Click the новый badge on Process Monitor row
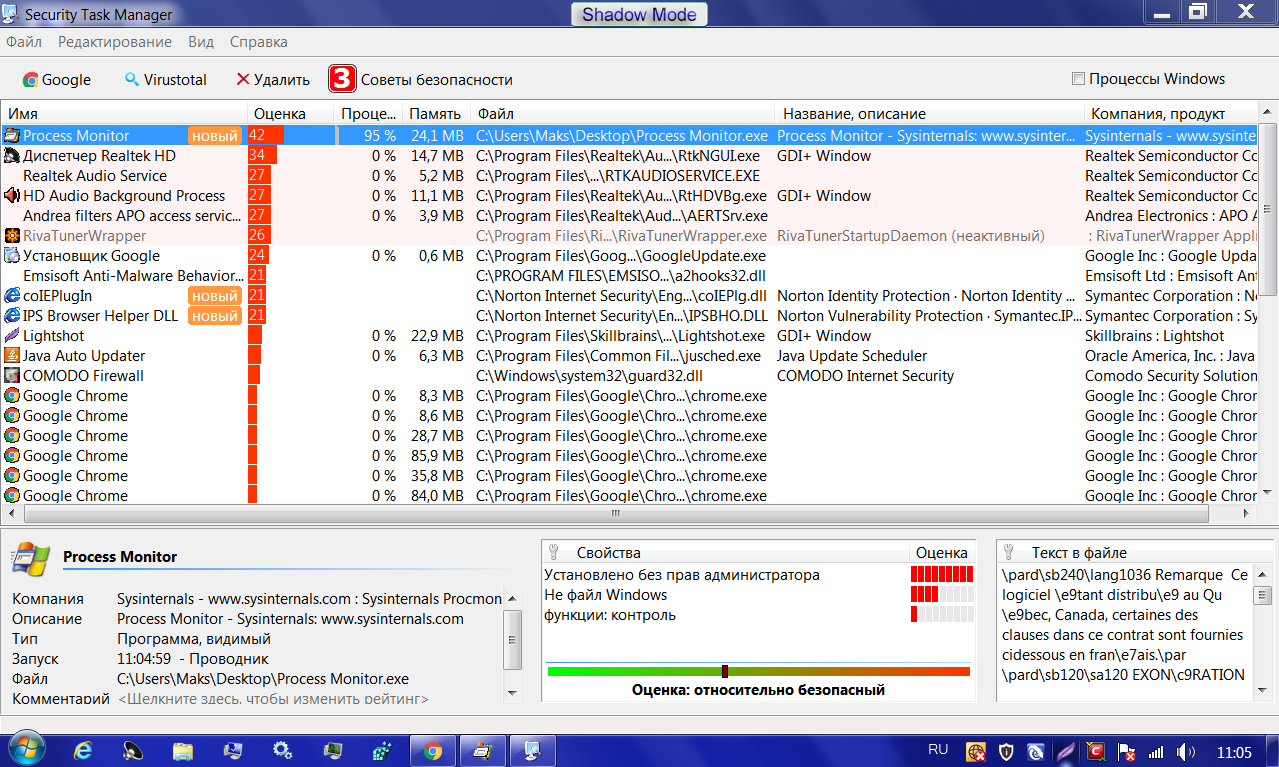 [x=215, y=135]
